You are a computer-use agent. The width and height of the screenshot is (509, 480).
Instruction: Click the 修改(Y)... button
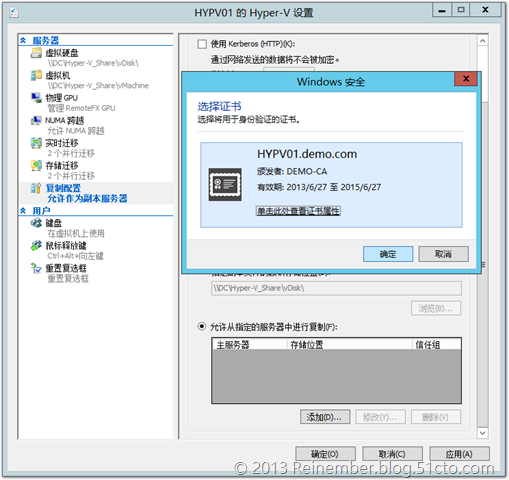click(380, 417)
